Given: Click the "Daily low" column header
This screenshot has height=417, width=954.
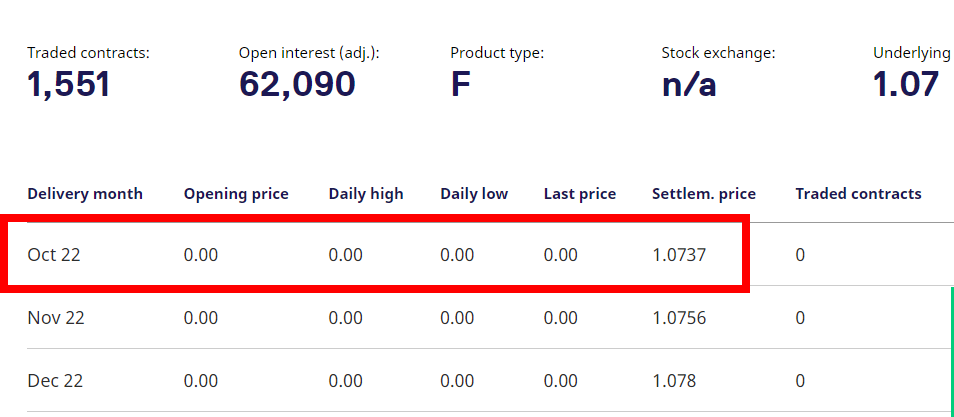Looking at the screenshot, I should [x=474, y=194].
